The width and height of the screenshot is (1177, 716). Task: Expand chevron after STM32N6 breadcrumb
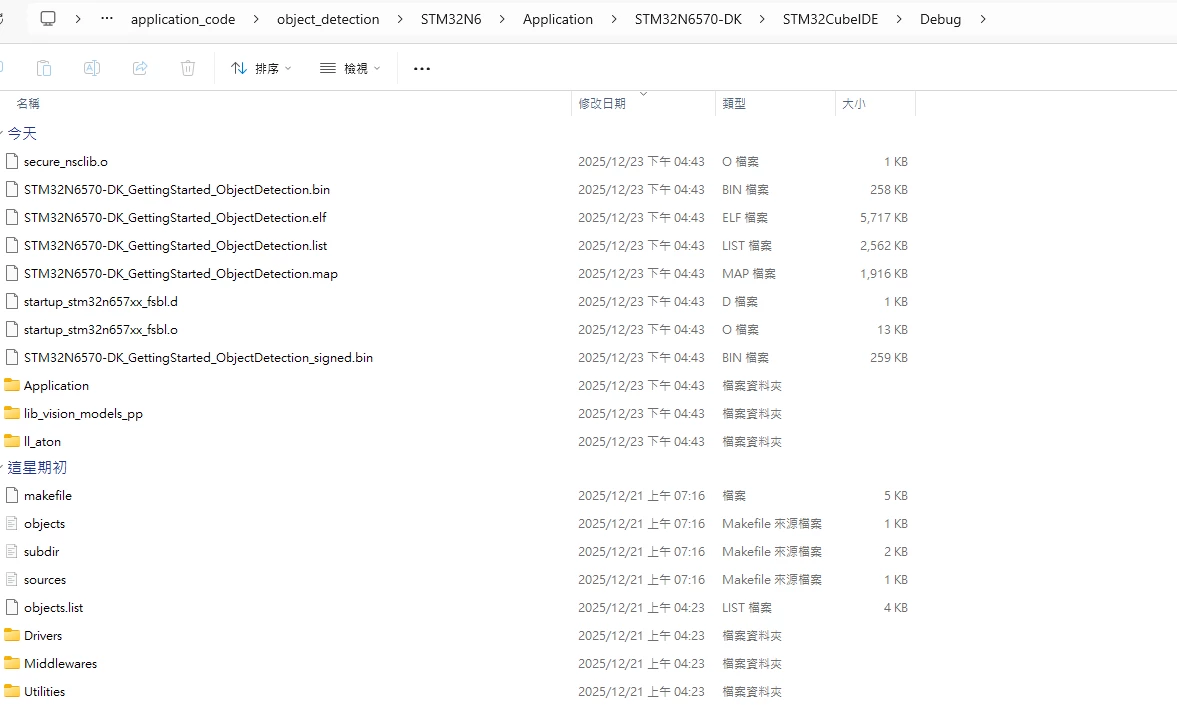click(502, 19)
